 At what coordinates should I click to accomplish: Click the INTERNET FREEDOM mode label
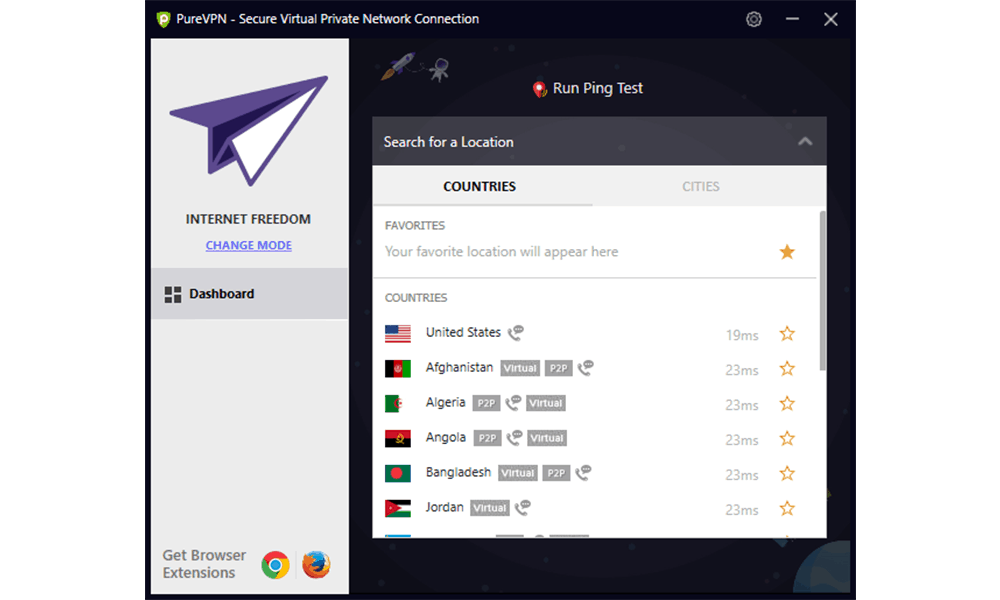coord(248,219)
